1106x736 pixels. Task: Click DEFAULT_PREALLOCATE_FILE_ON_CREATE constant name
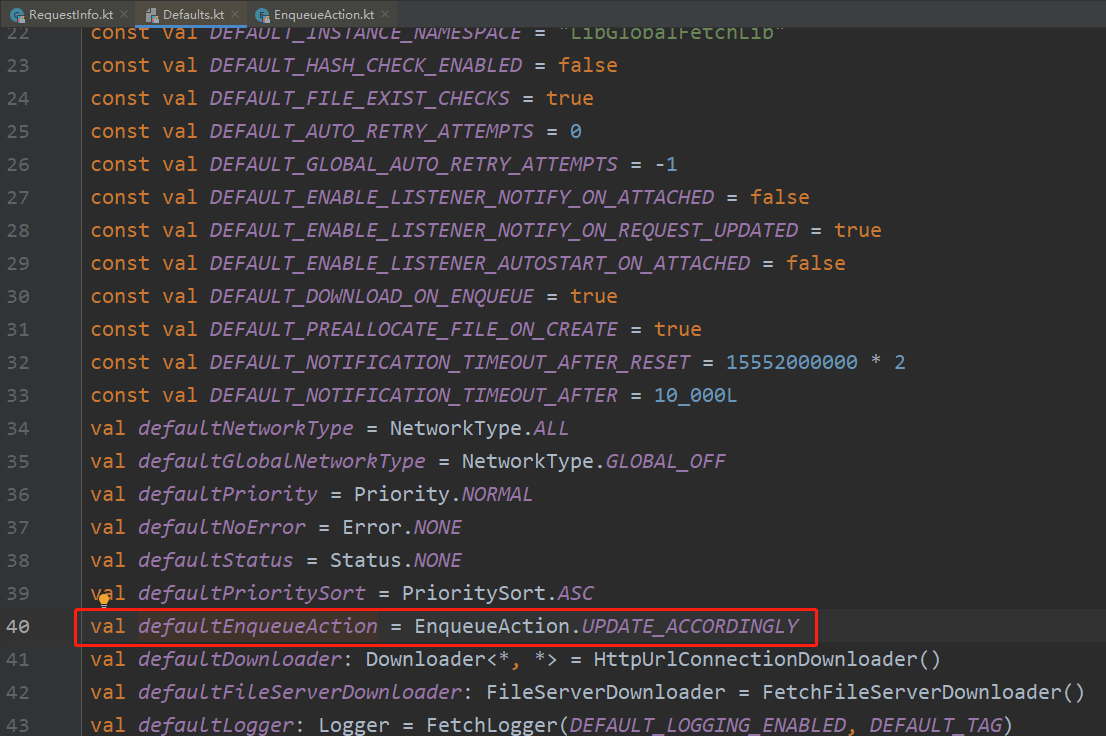pyautogui.click(x=413, y=330)
